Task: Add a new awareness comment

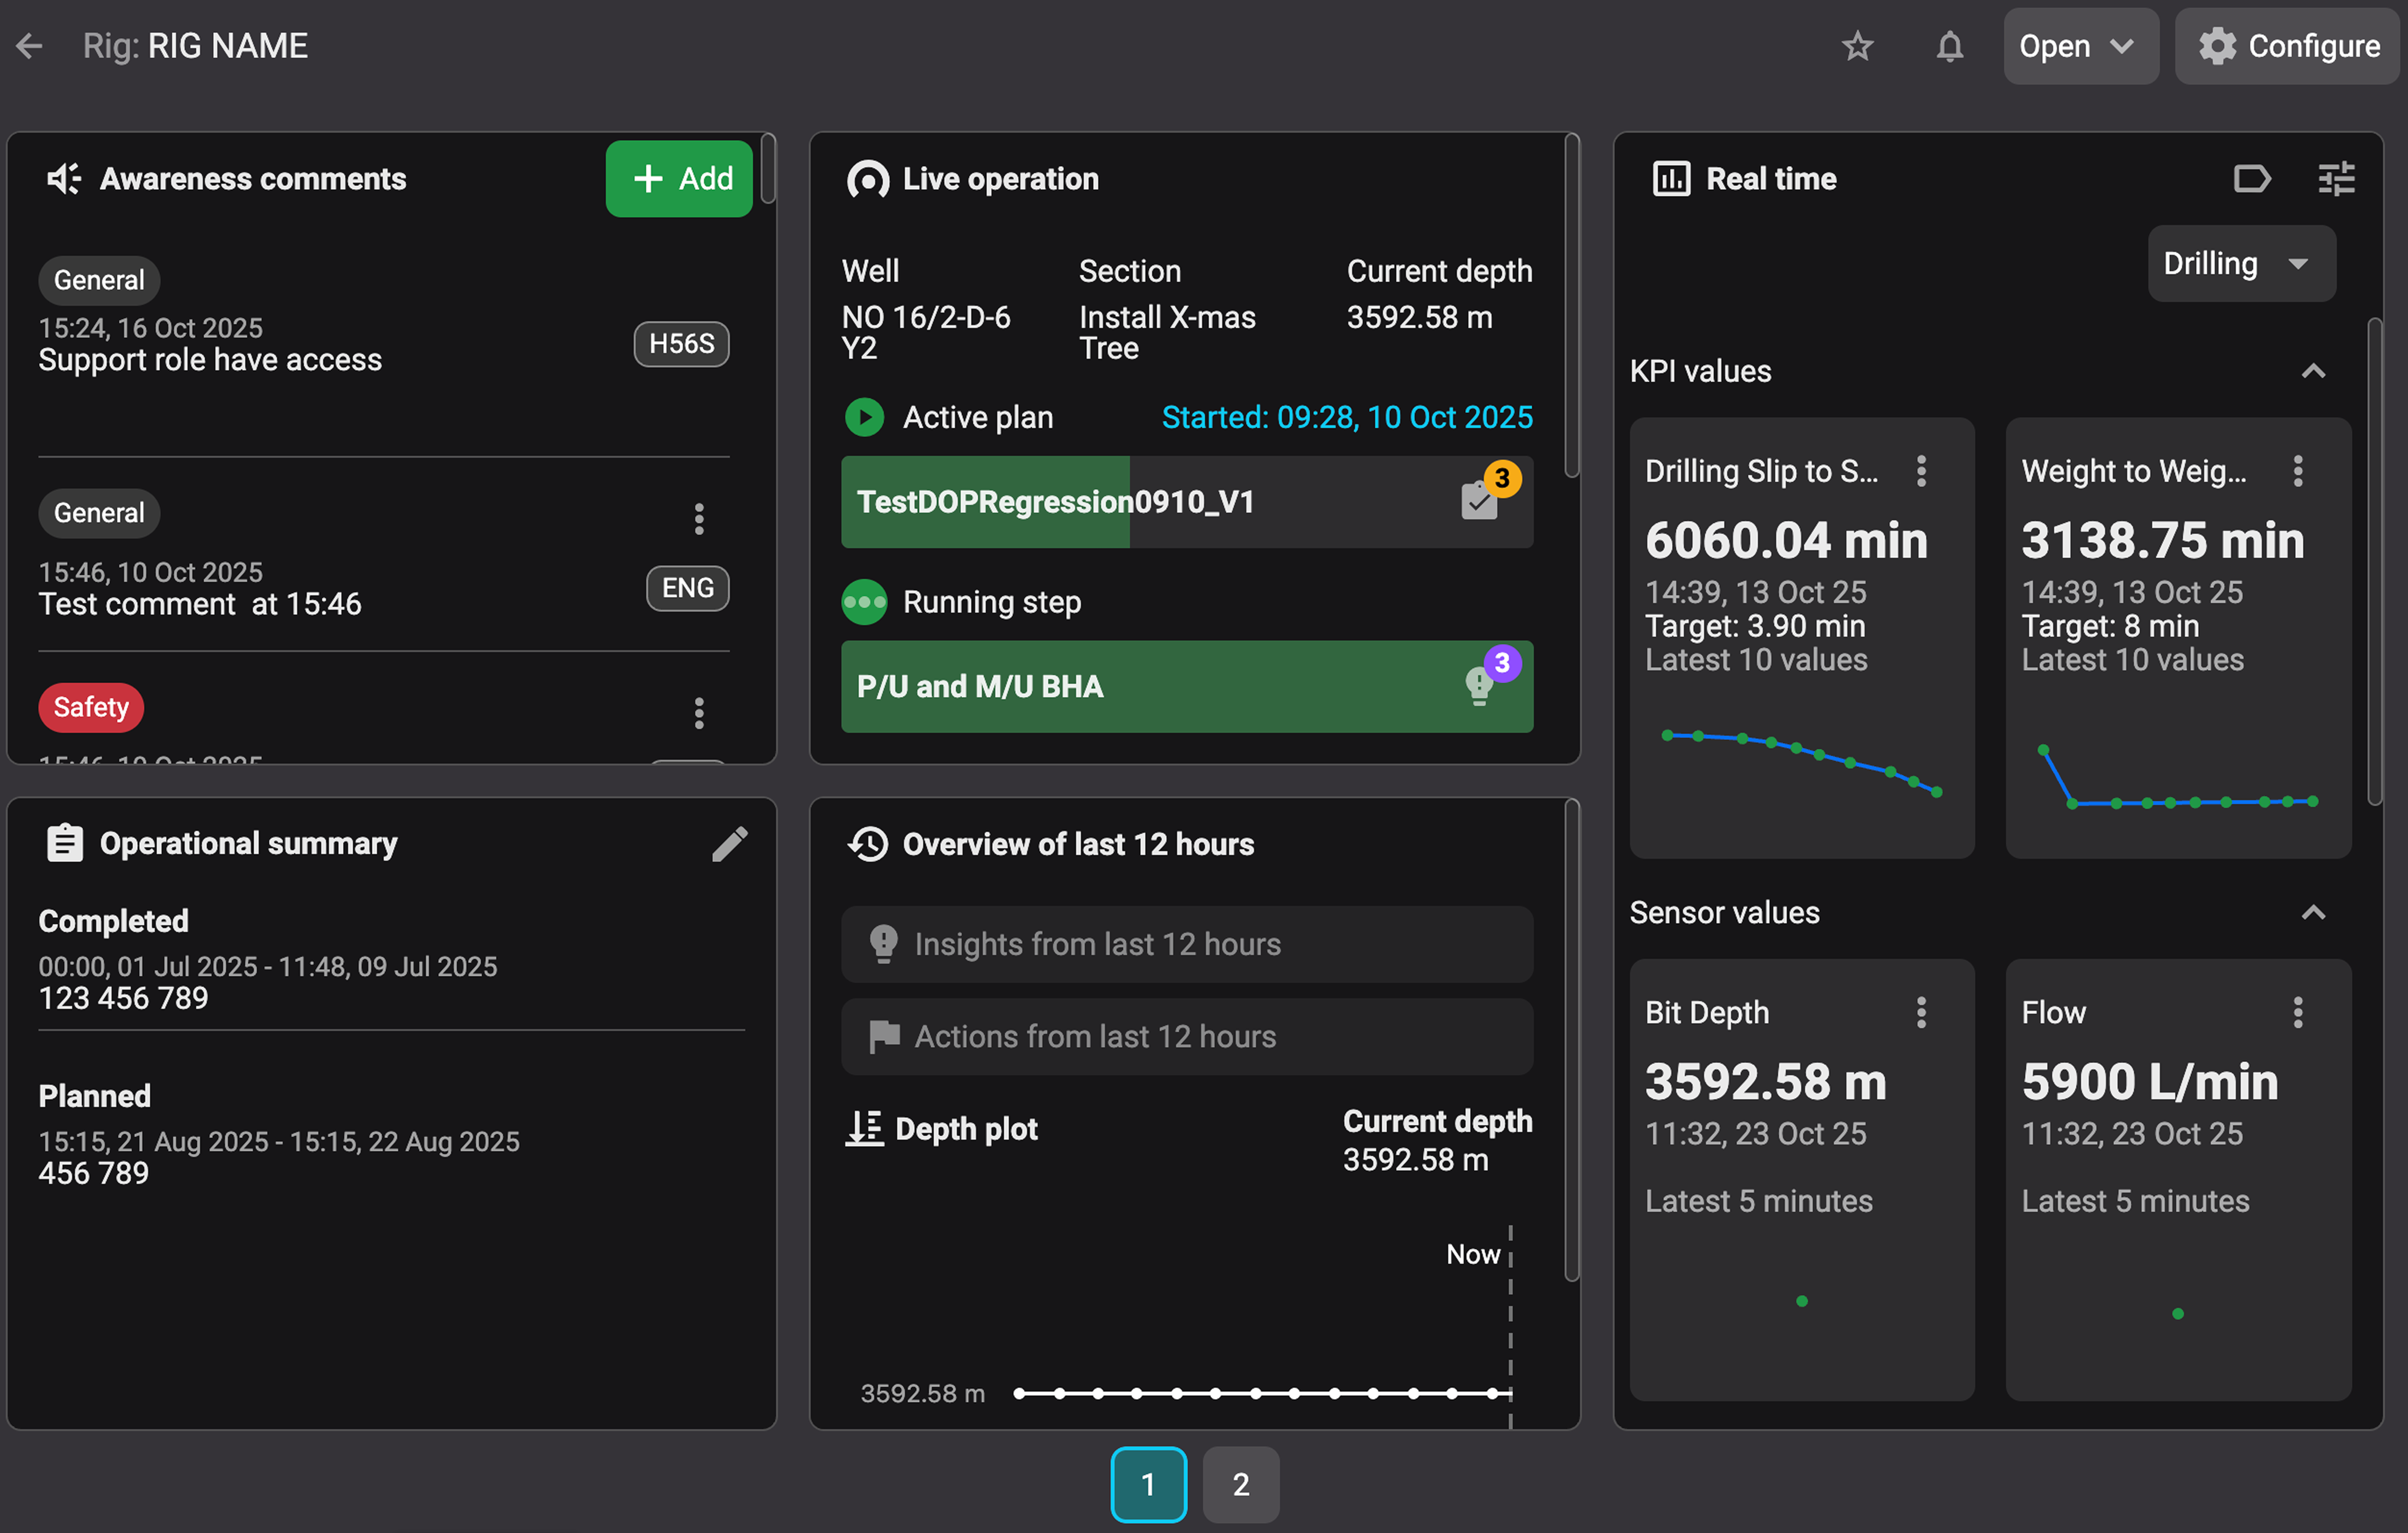Action: pos(680,179)
